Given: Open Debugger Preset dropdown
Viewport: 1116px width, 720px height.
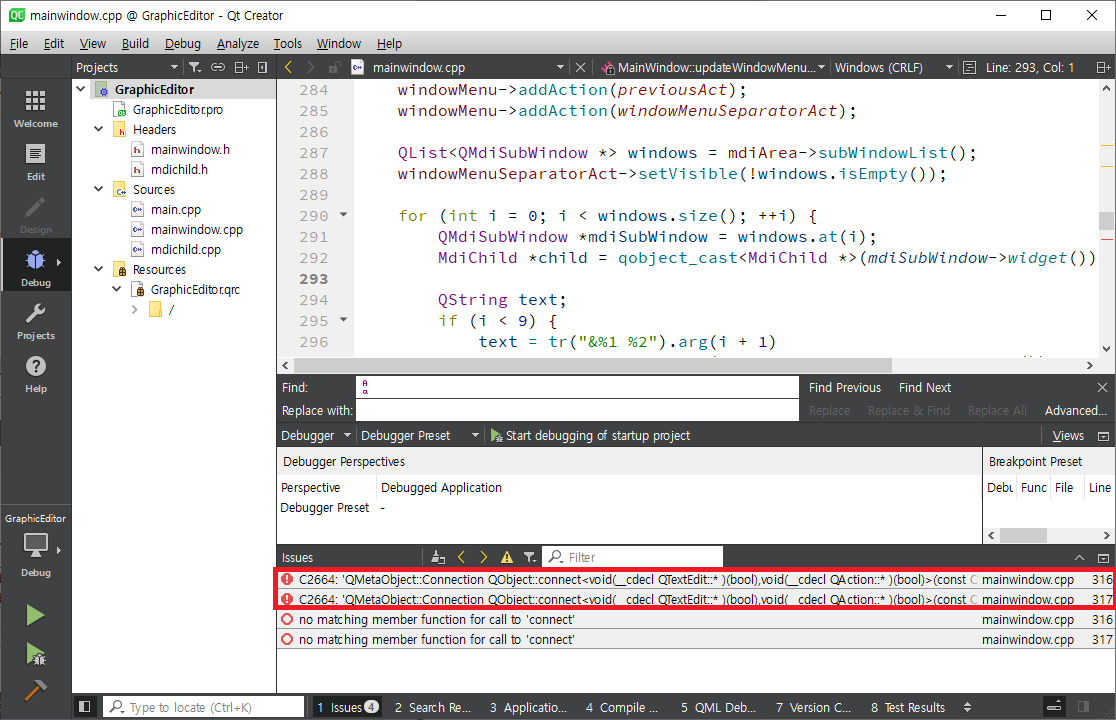Looking at the screenshot, I should tap(419, 435).
